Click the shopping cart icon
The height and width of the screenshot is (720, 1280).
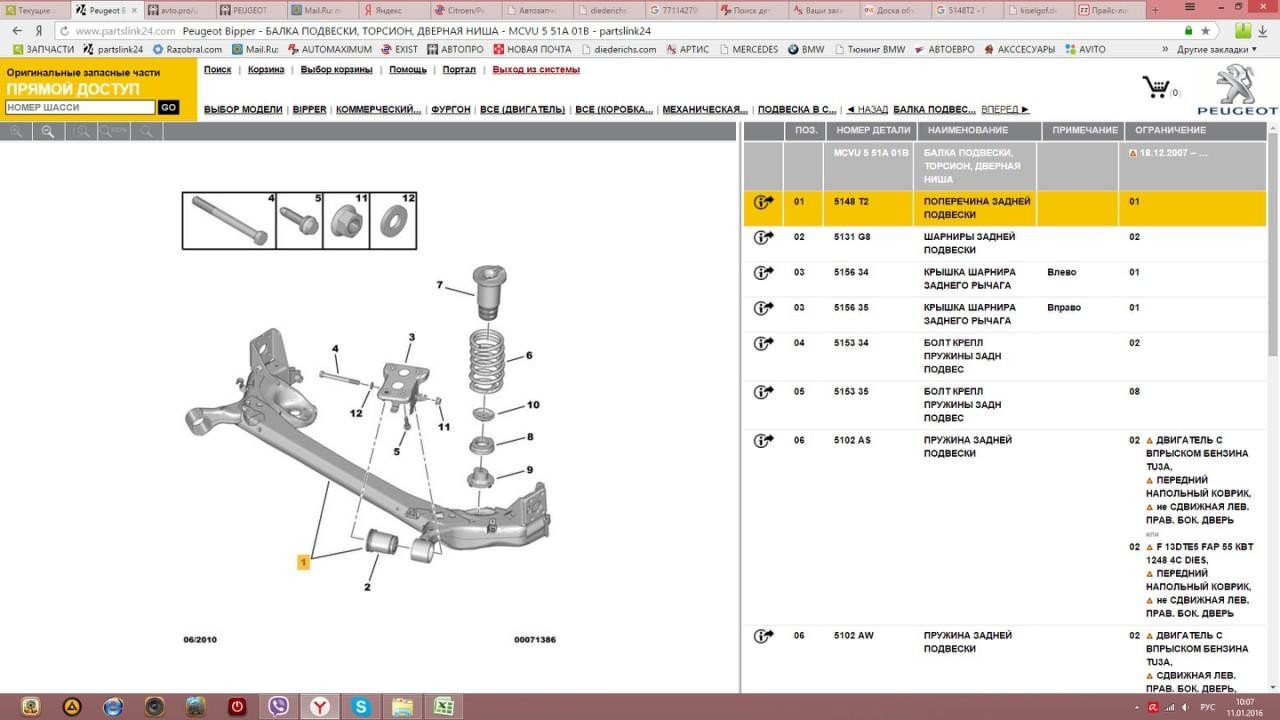click(1157, 88)
